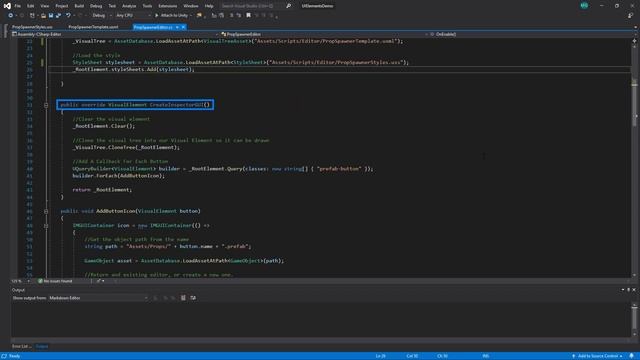This screenshot has width=640, height=360.
Task: Click the Clear All output icon
Action: point(183,298)
